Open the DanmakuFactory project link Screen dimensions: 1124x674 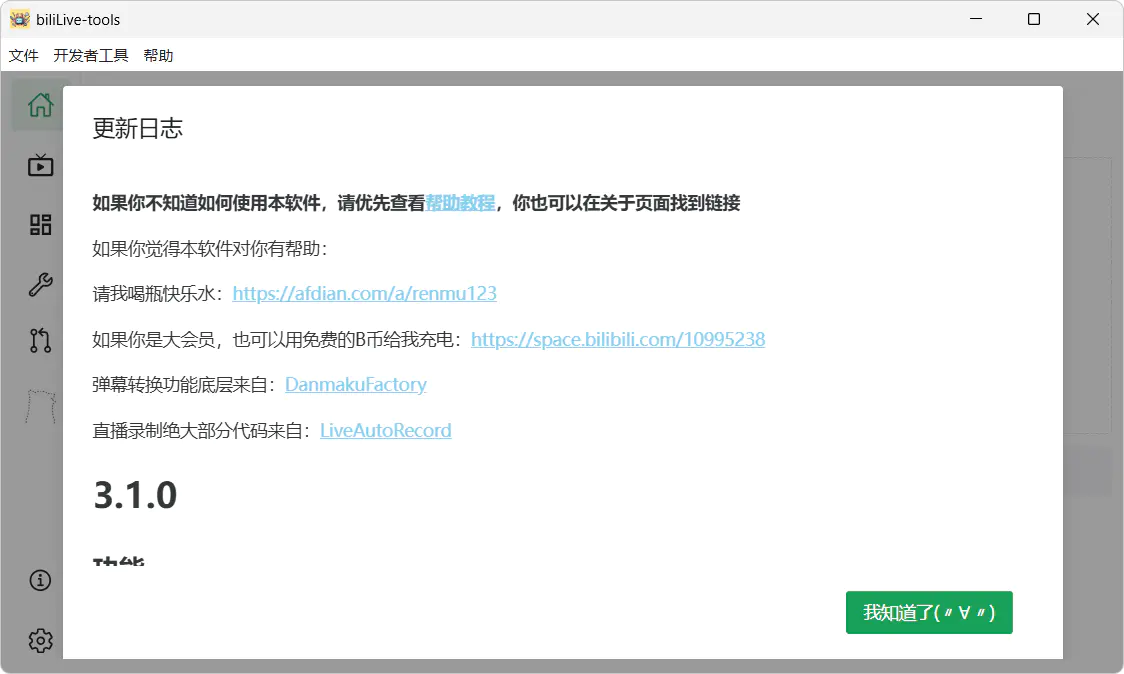pyautogui.click(x=355, y=384)
